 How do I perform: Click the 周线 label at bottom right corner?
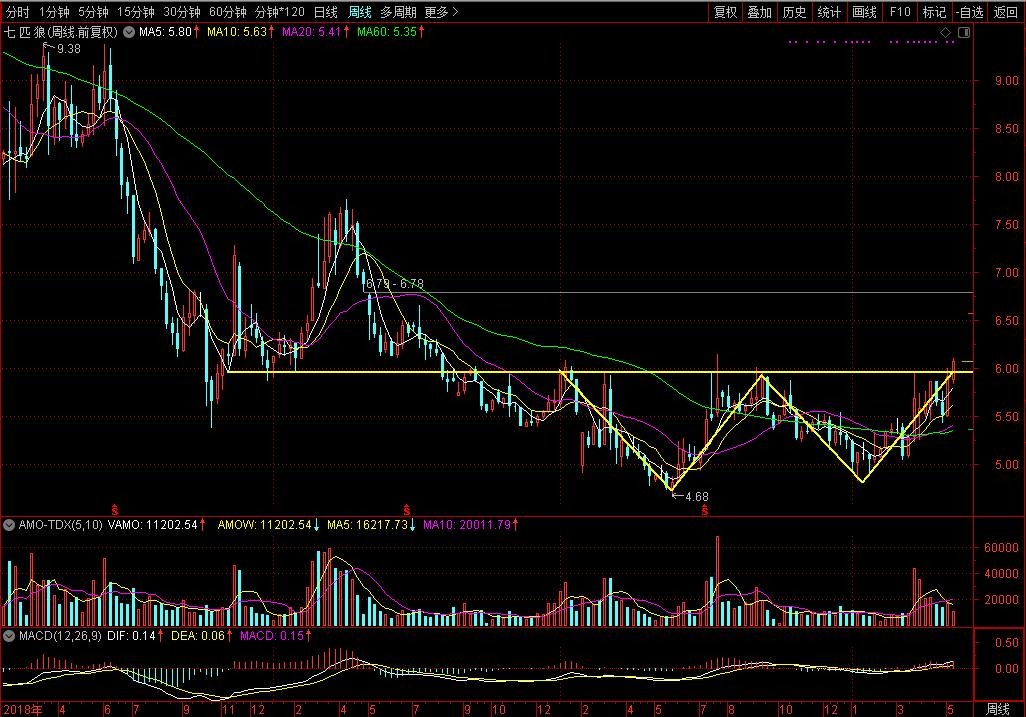(997, 709)
